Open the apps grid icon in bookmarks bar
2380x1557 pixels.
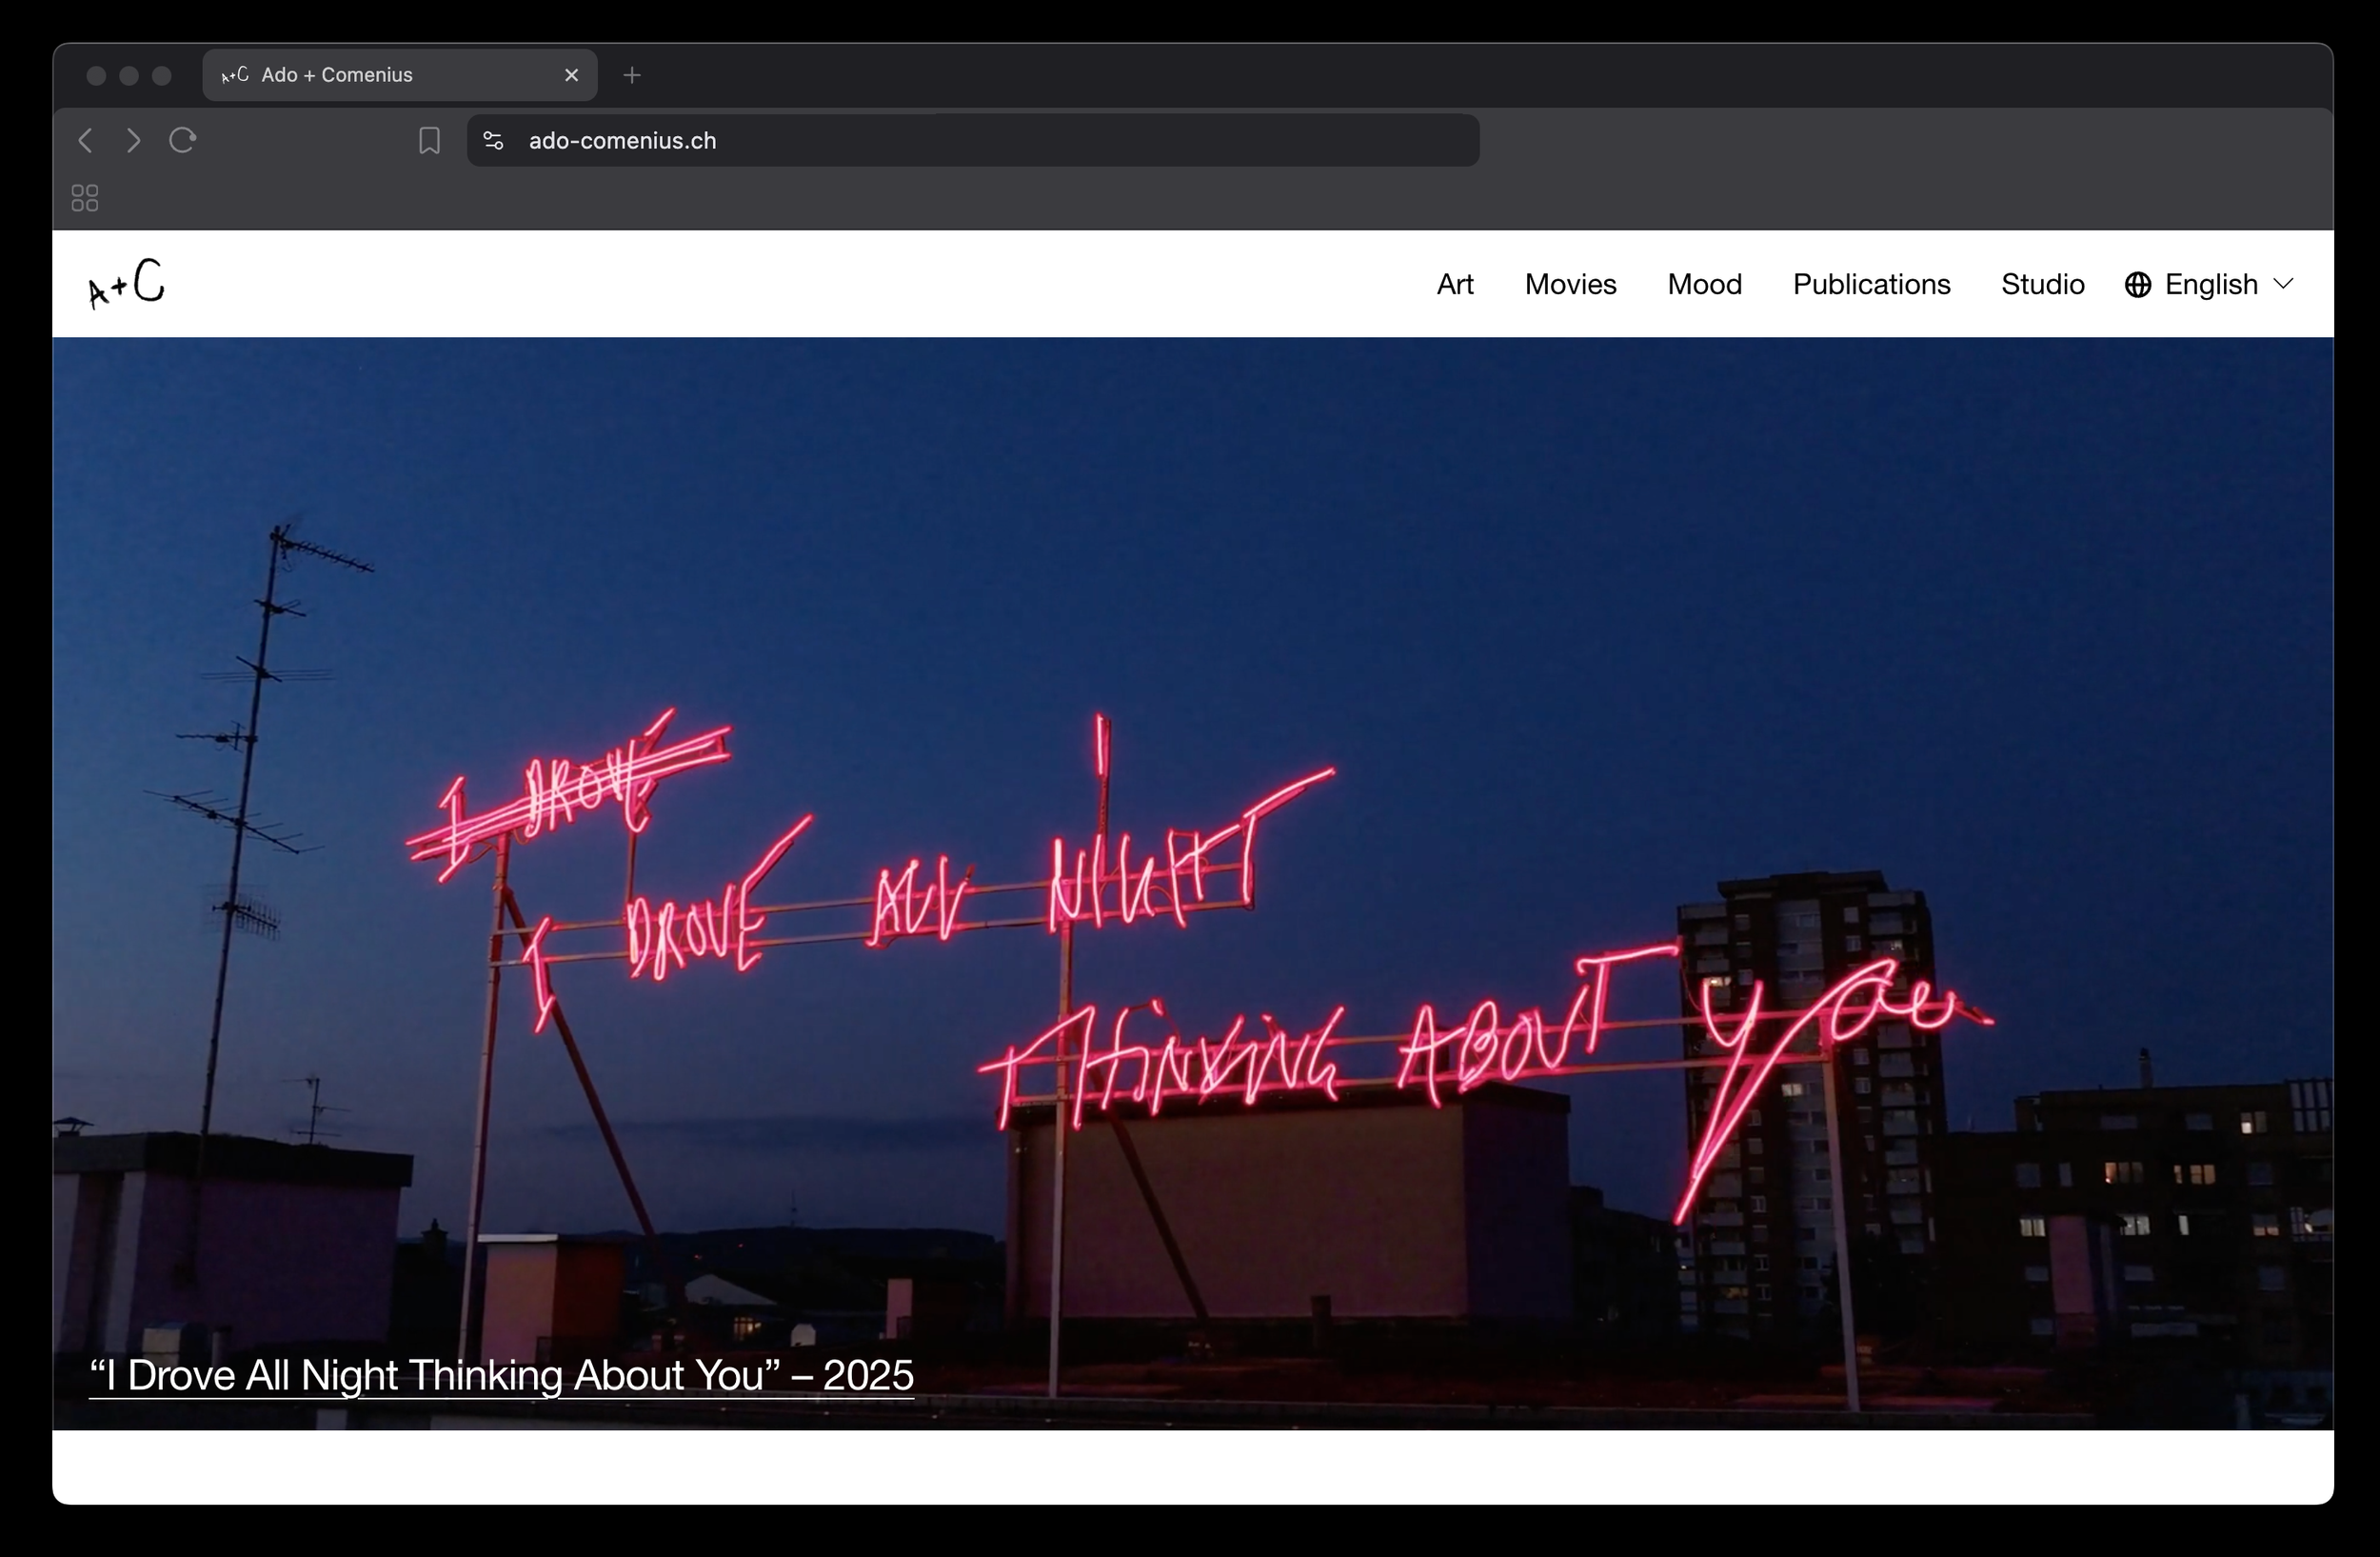[x=85, y=198]
